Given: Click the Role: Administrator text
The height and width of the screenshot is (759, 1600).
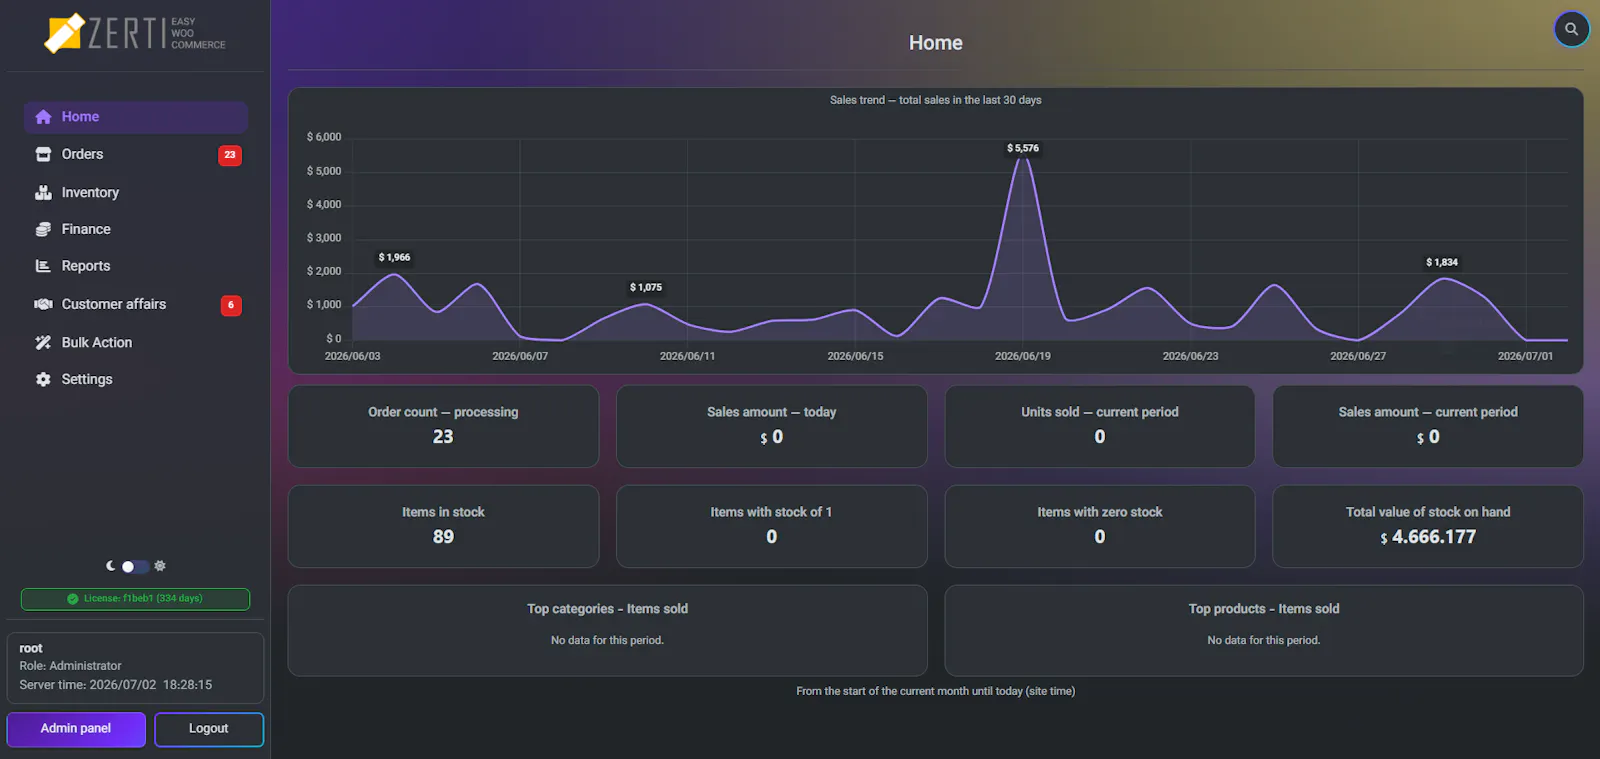Looking at the screenshot, I should [70, 666].
